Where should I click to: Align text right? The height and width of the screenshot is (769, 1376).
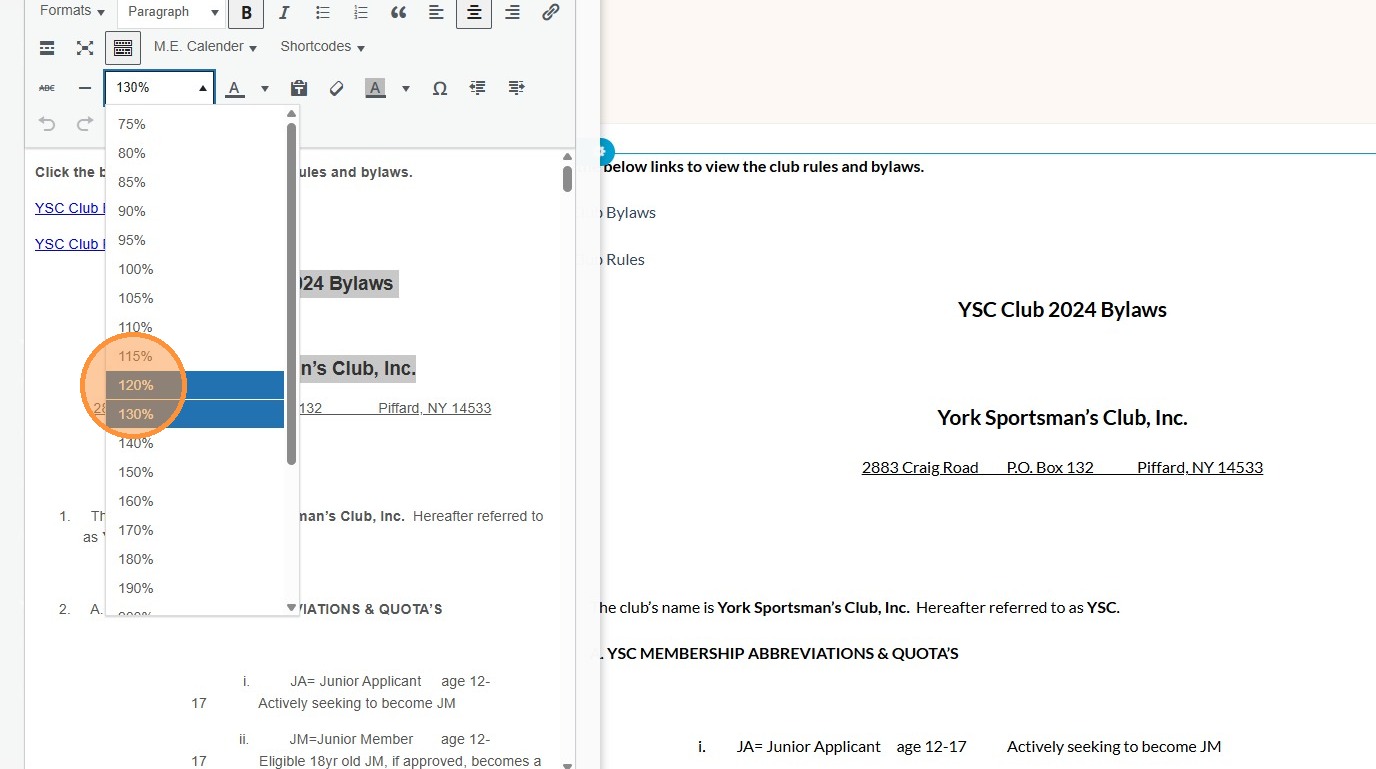click(x=512, y=12)
